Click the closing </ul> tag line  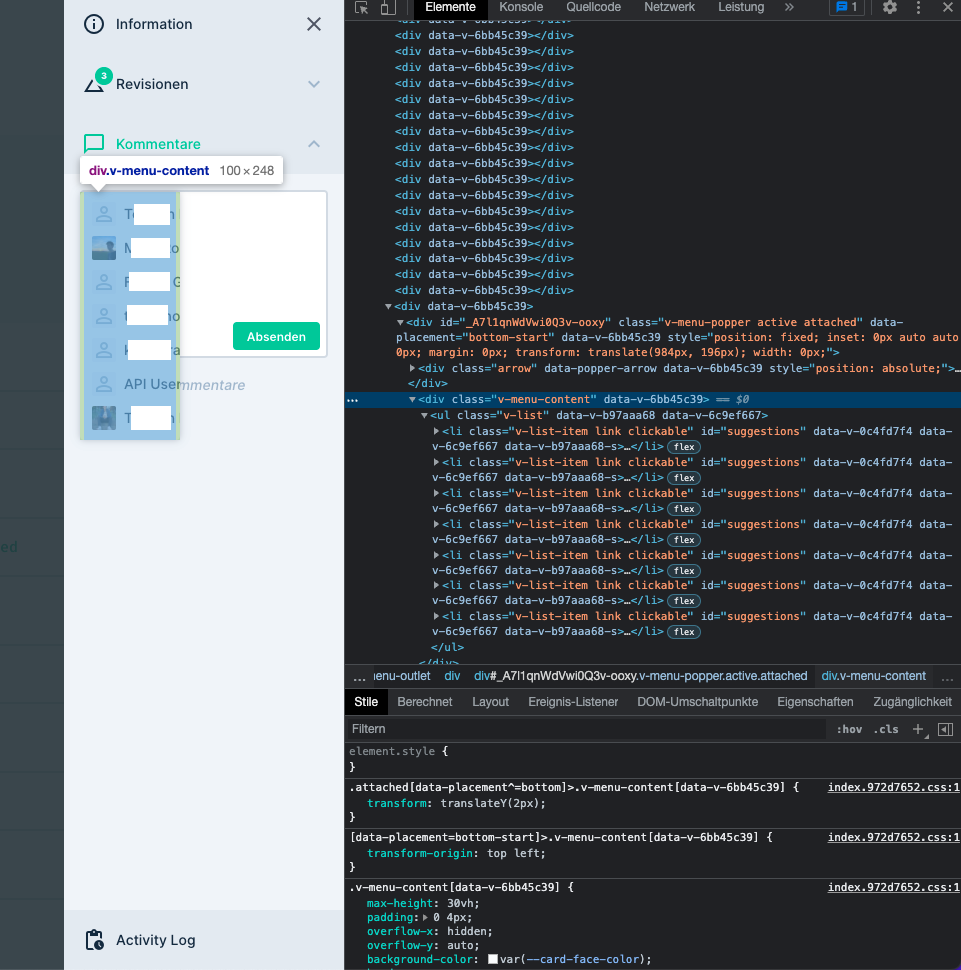tap(447, 647)
